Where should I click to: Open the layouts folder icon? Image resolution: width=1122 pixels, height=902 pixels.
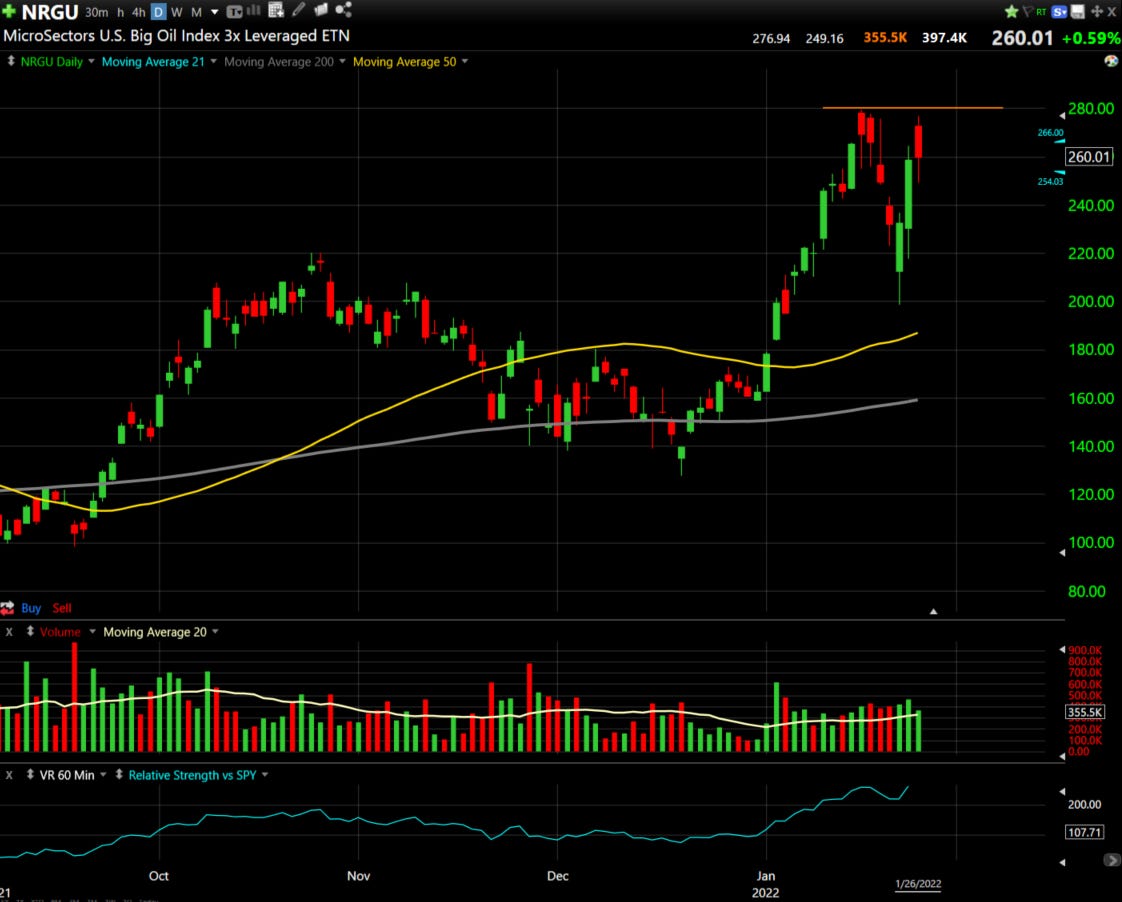pos(321,9)
